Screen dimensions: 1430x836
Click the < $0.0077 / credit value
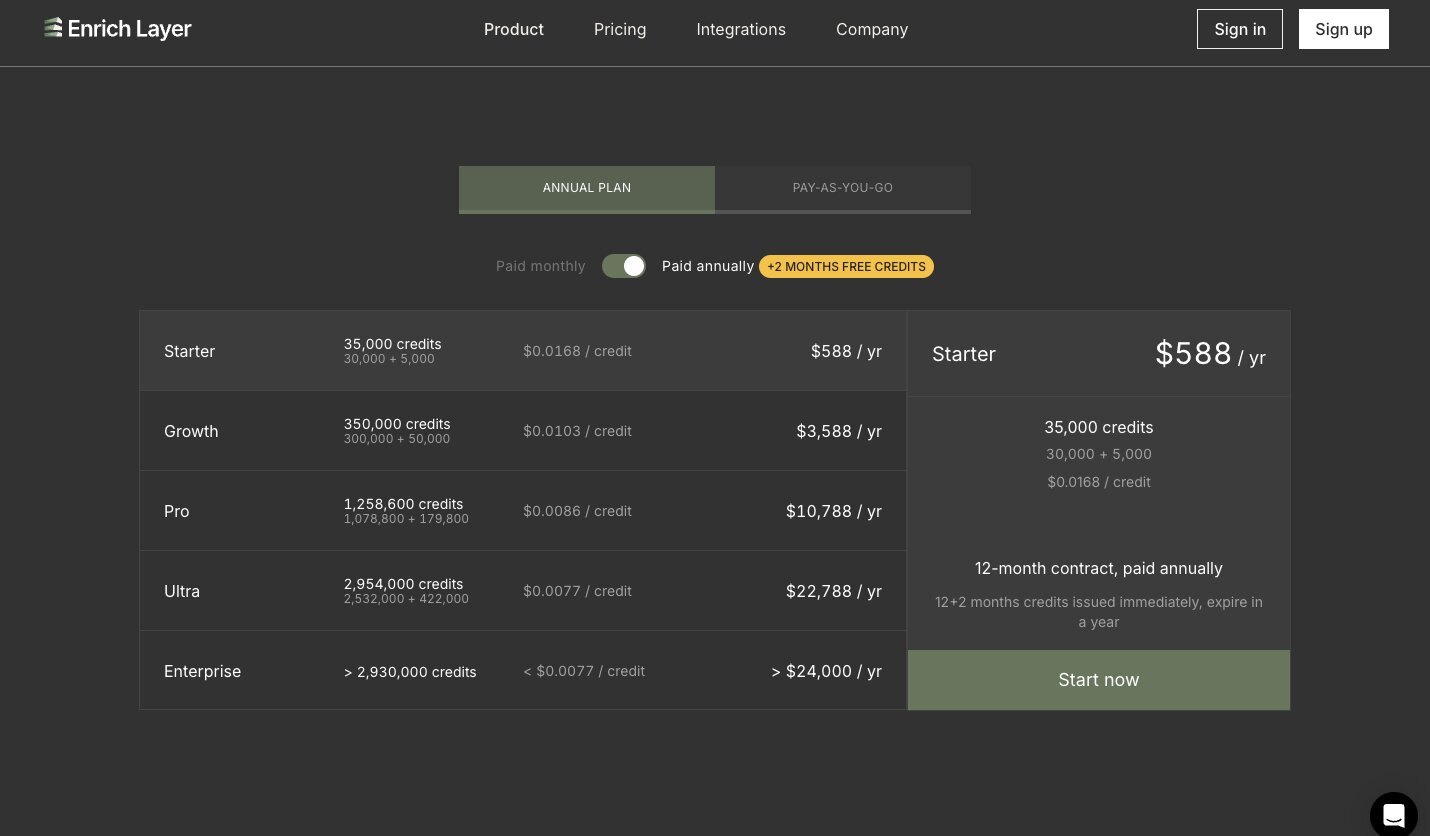pyautogui.click(x=584, y=671)
